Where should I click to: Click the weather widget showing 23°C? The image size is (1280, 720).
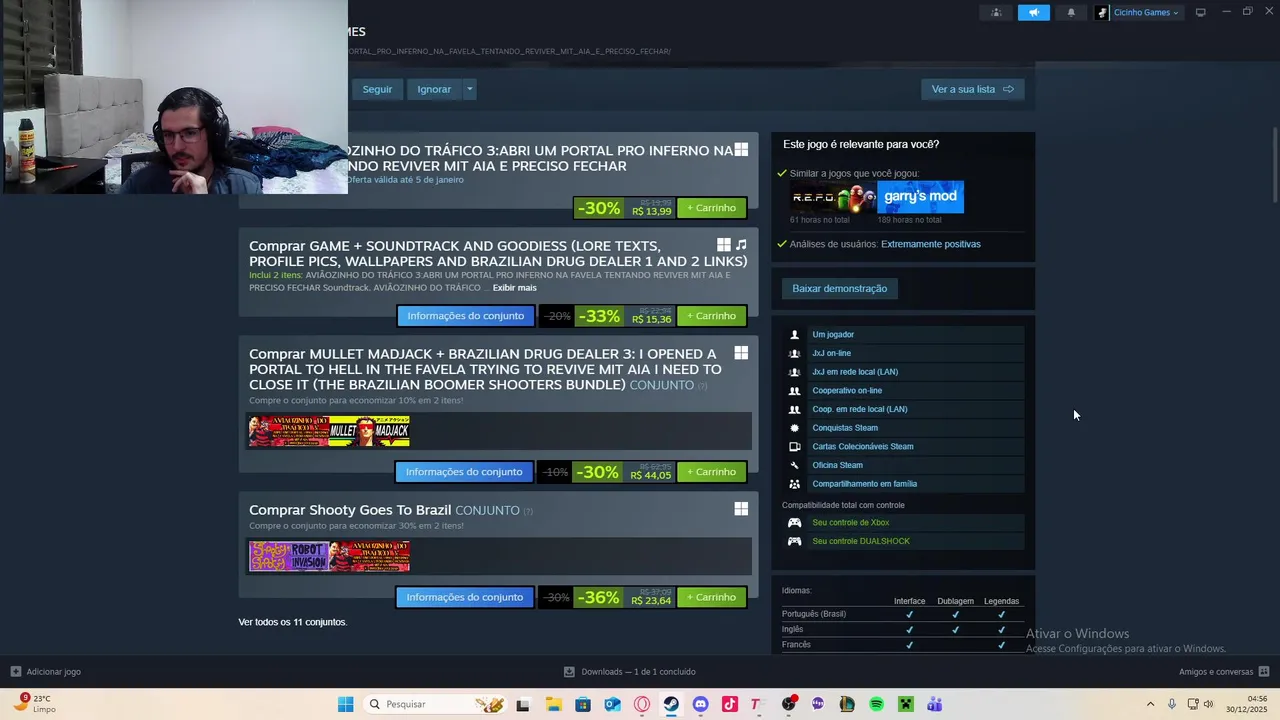click(33, 704)
